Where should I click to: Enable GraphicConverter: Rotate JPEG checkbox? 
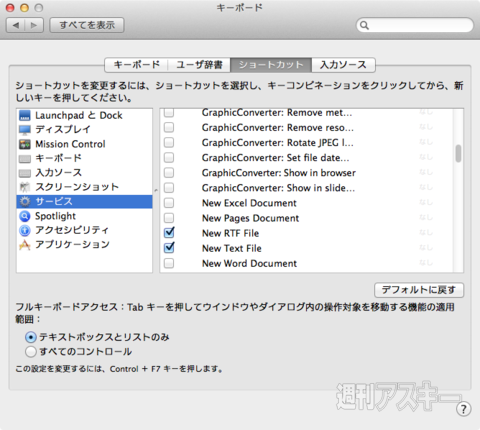pos(169,142)
